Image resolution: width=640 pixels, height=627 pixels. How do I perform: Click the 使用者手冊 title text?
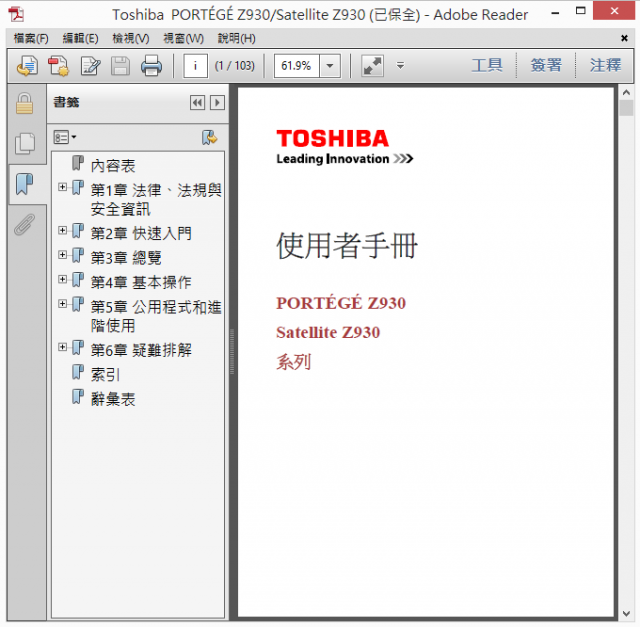pos(347,245)
